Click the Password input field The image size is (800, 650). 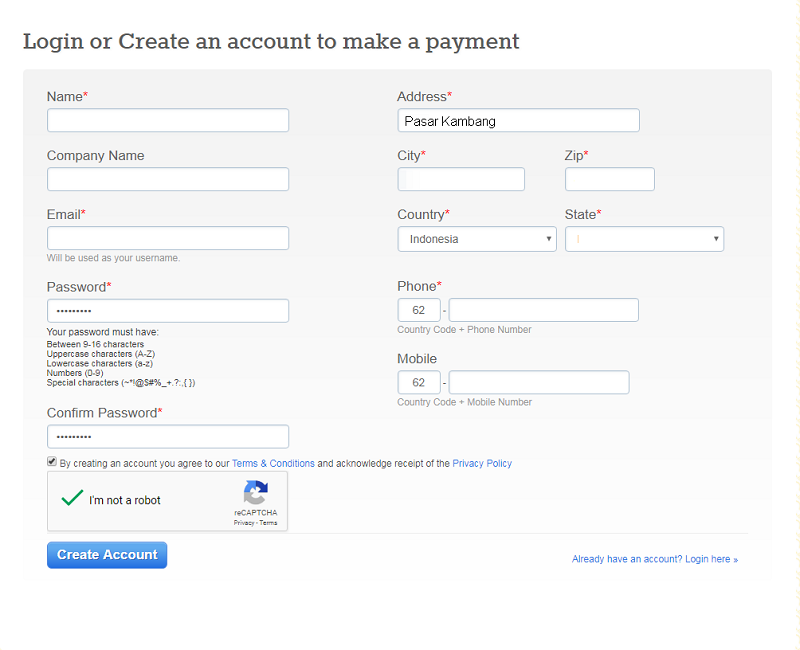point(167,310)
